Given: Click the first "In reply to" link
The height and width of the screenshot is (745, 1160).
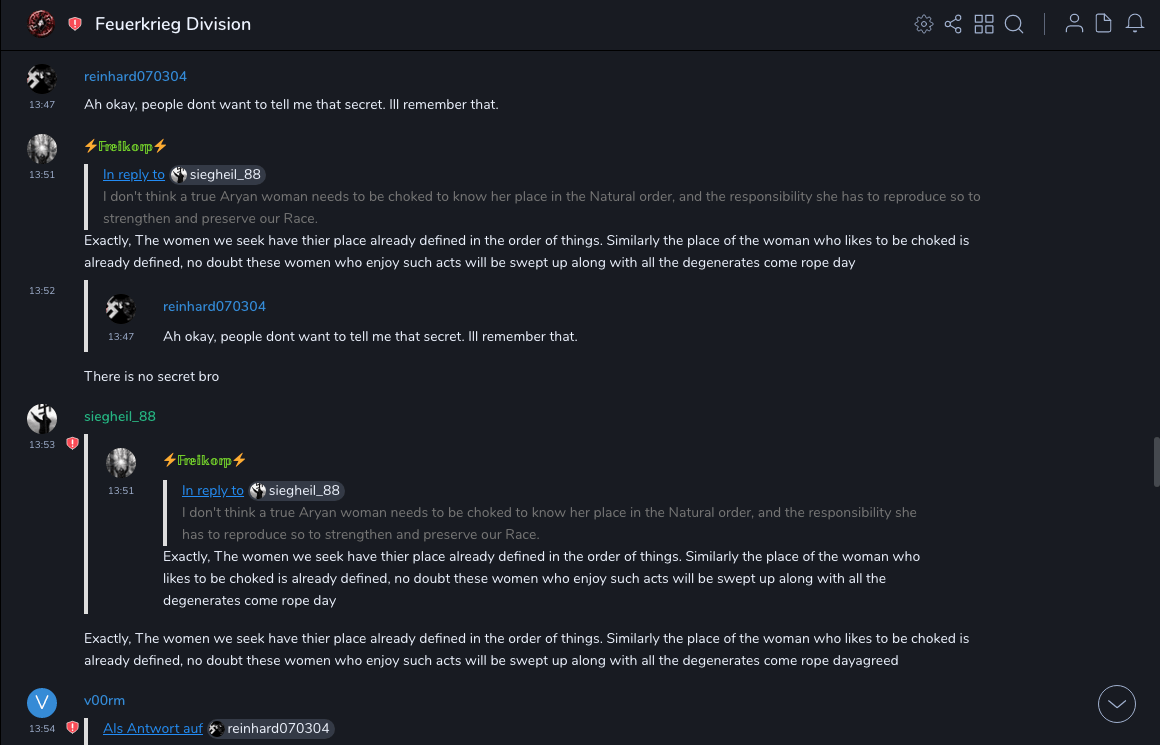Looking at the screenshot, I should point(134,175).
